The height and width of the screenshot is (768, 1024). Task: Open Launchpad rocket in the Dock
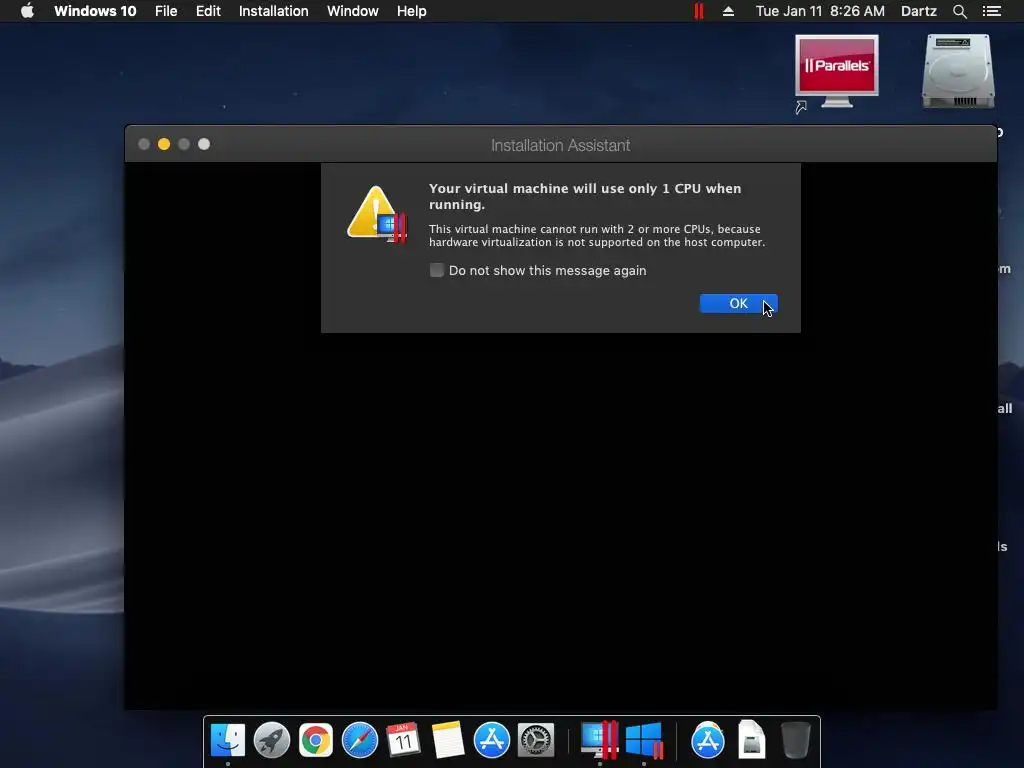click(272, 740)
